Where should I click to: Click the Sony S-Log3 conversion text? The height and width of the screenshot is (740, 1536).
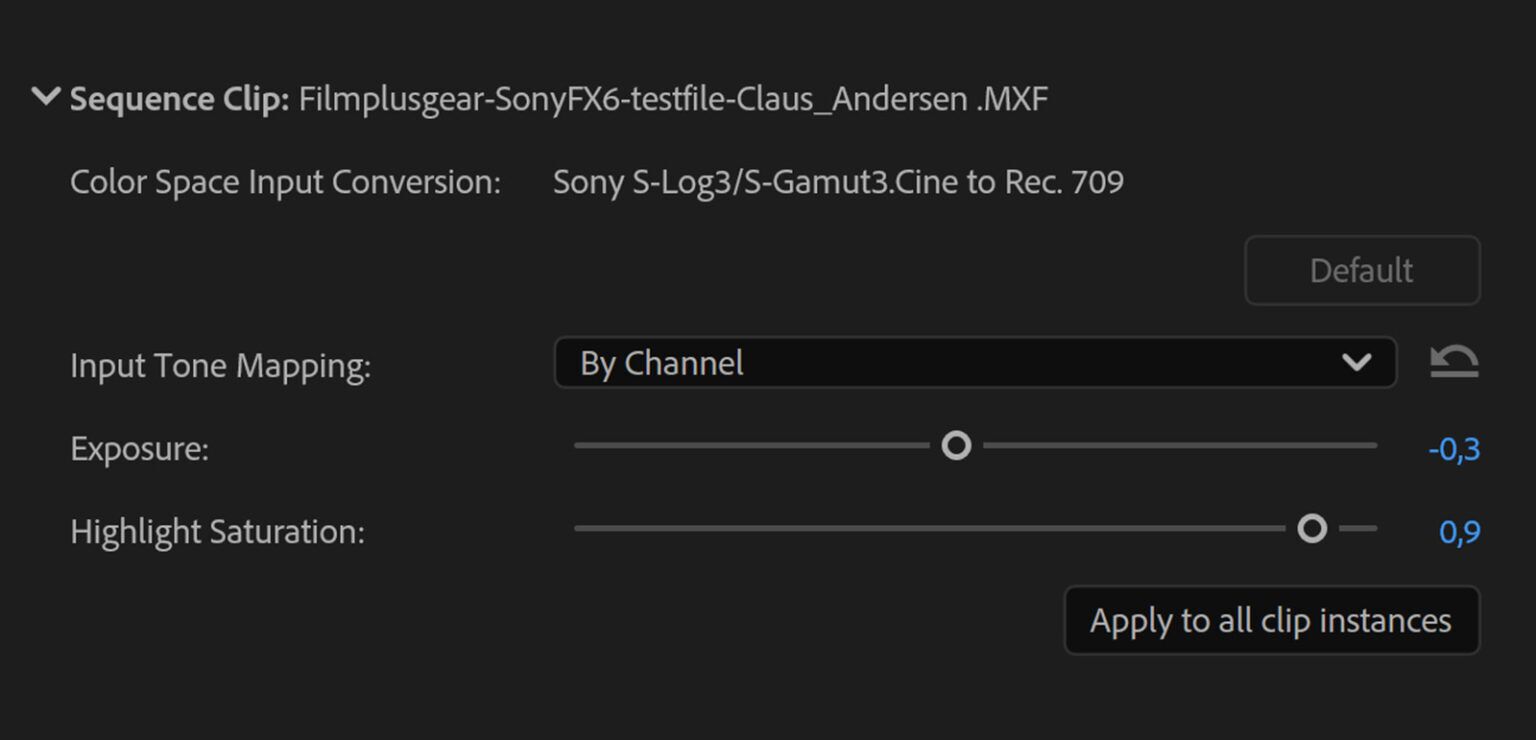click(838, 181)
